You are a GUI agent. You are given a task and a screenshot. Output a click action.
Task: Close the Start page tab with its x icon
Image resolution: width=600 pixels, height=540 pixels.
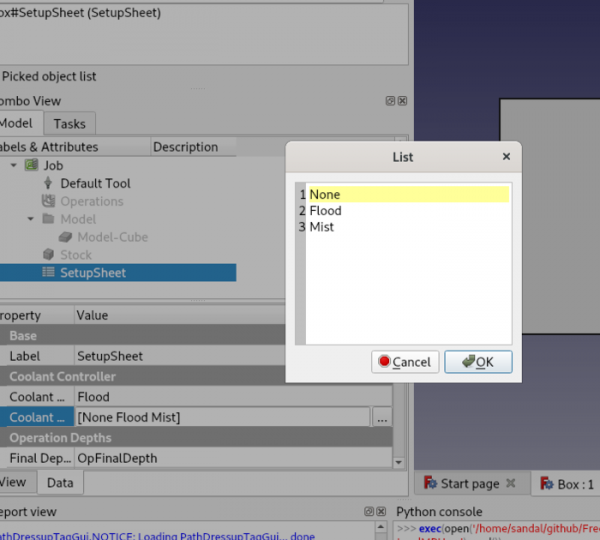[x=510, y=484]
